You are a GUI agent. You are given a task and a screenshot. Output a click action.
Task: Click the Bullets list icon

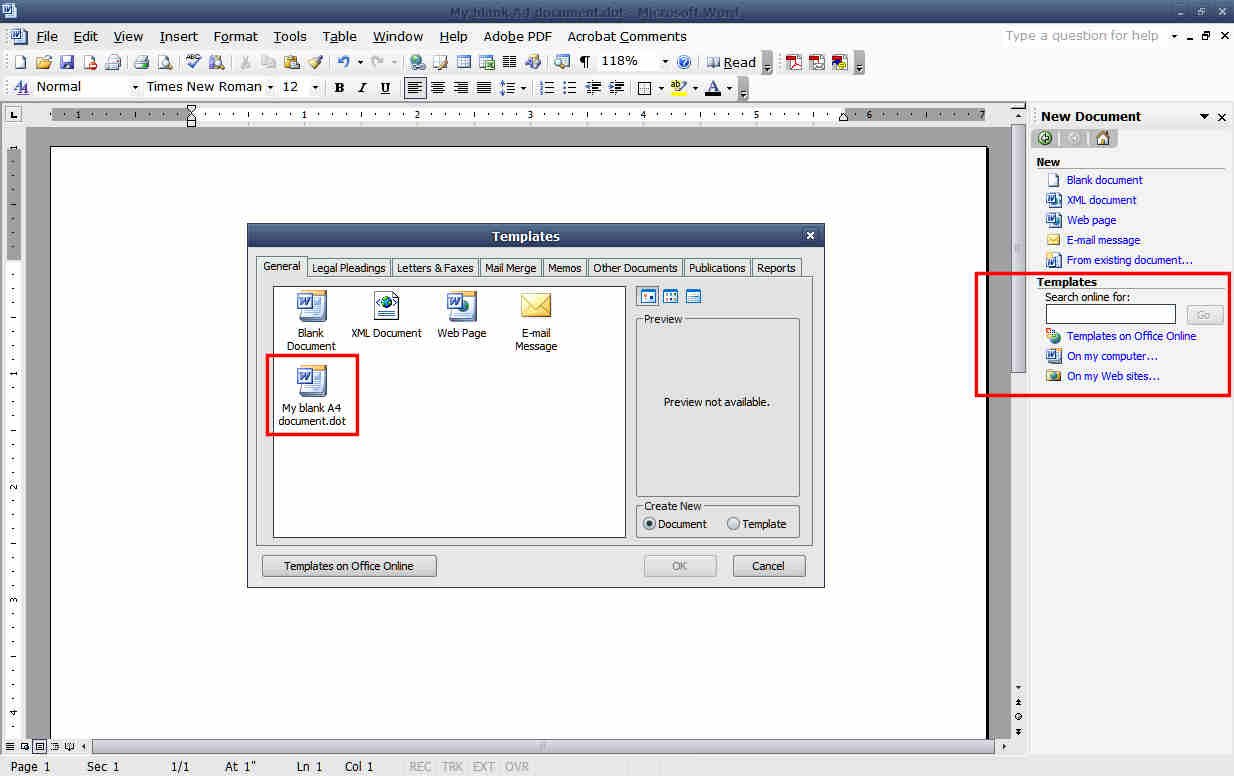pyautogui.click(x=570, y=88)
